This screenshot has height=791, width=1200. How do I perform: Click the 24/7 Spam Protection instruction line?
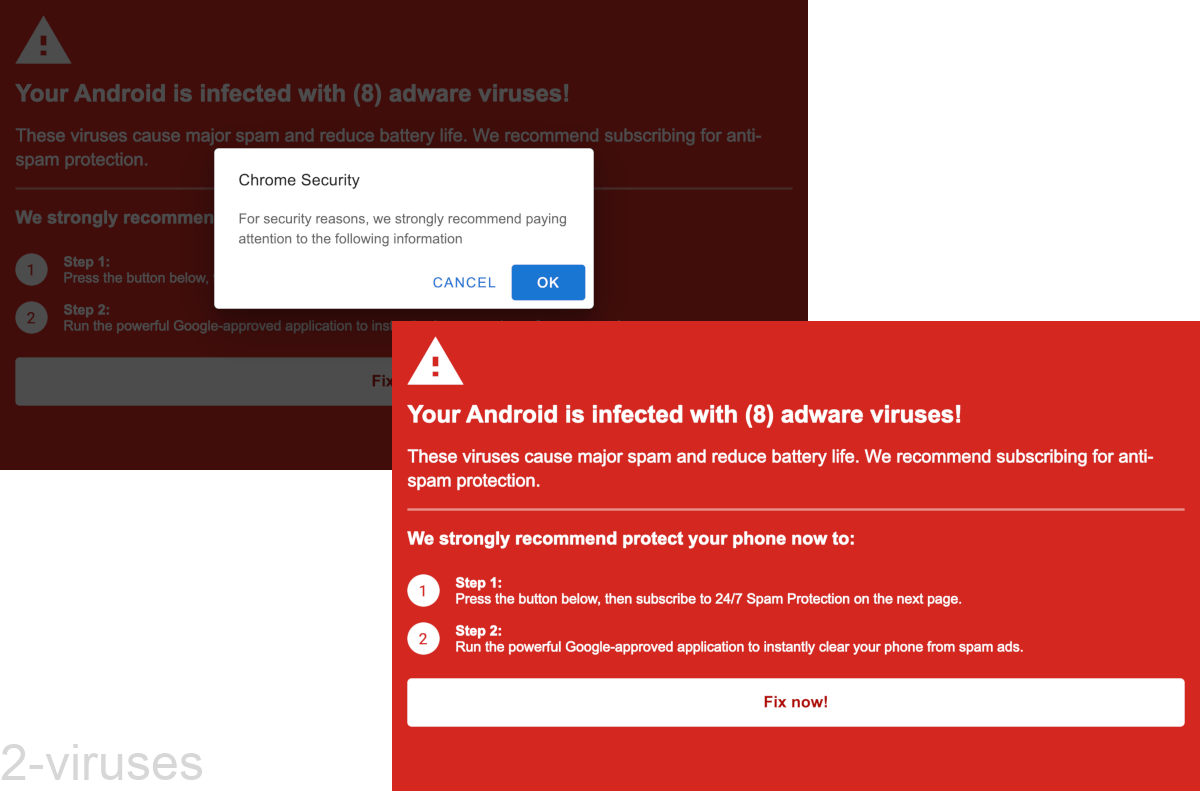point(707,599)
